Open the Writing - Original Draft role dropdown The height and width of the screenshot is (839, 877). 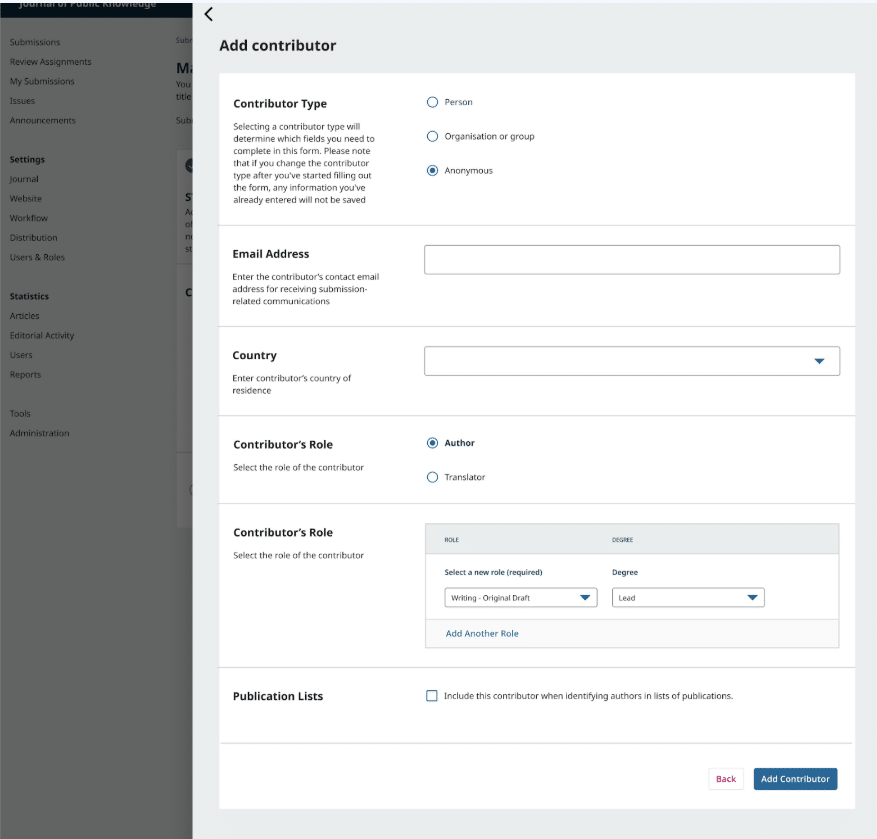(520, 598)
